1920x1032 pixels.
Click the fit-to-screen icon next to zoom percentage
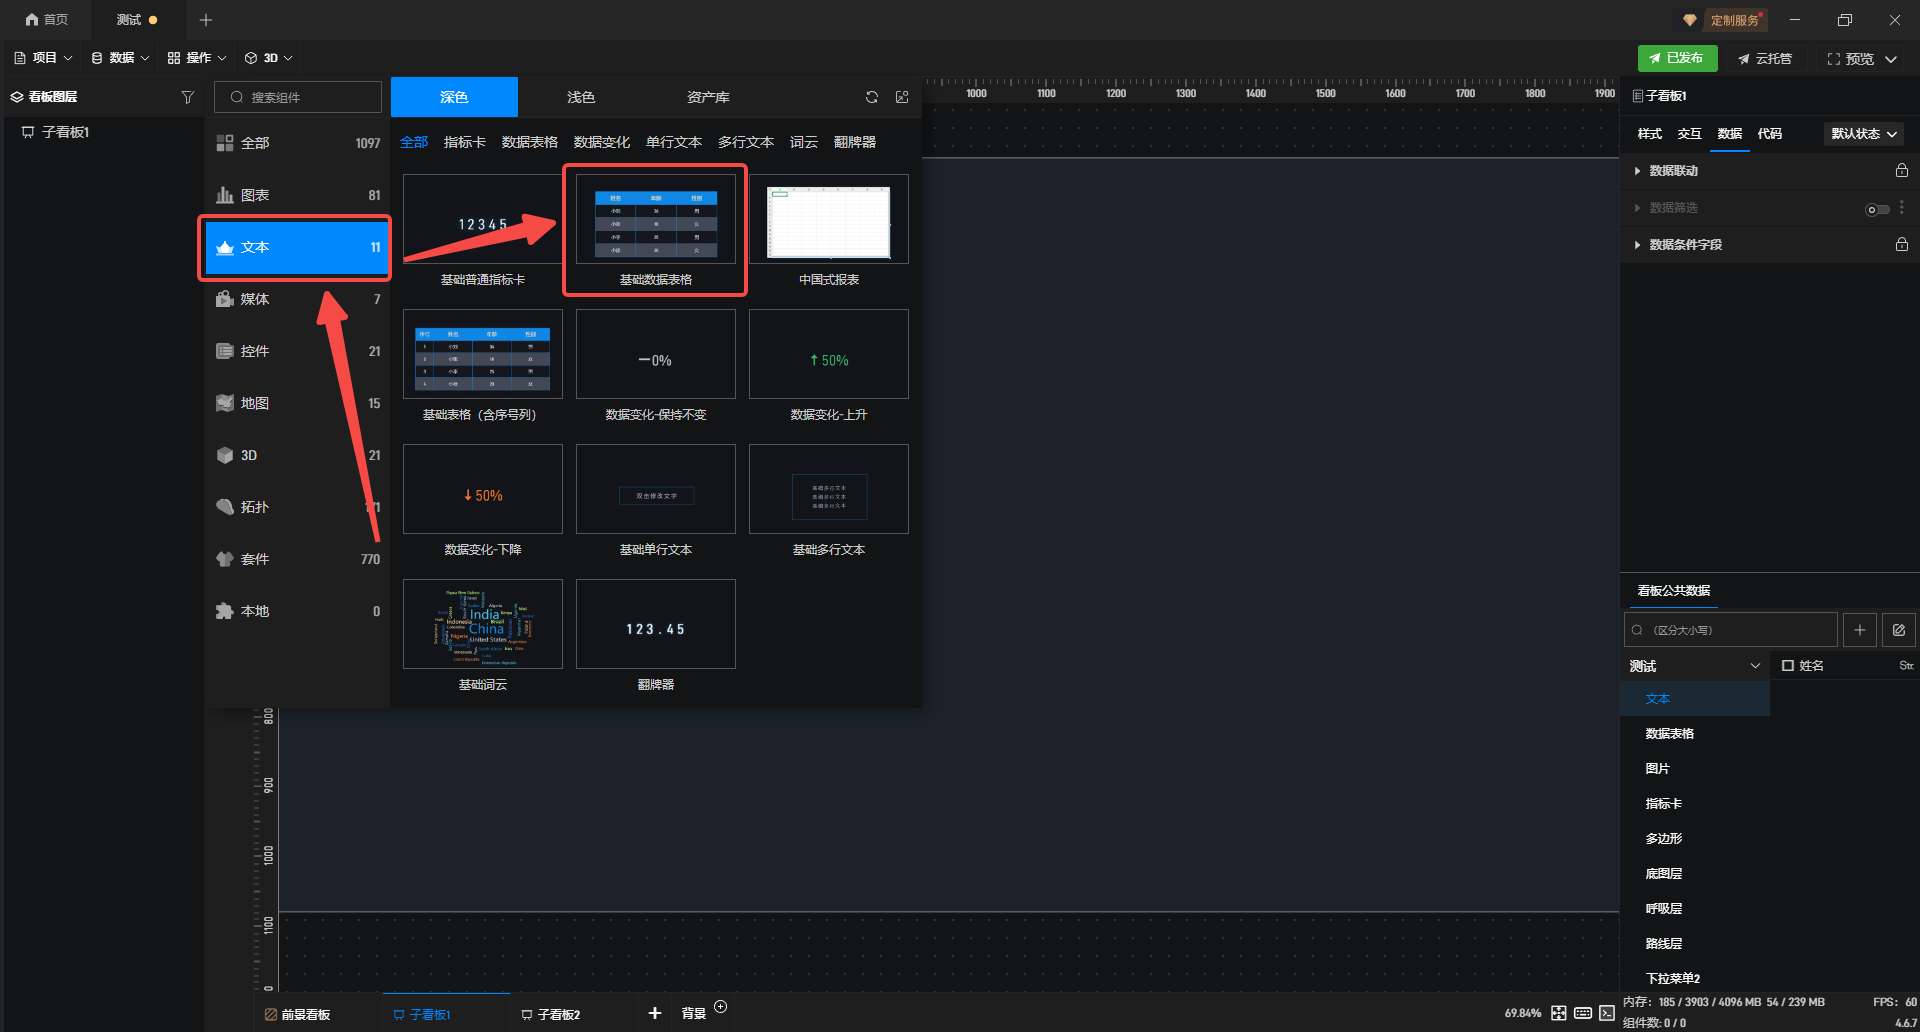point(1559,1013)
